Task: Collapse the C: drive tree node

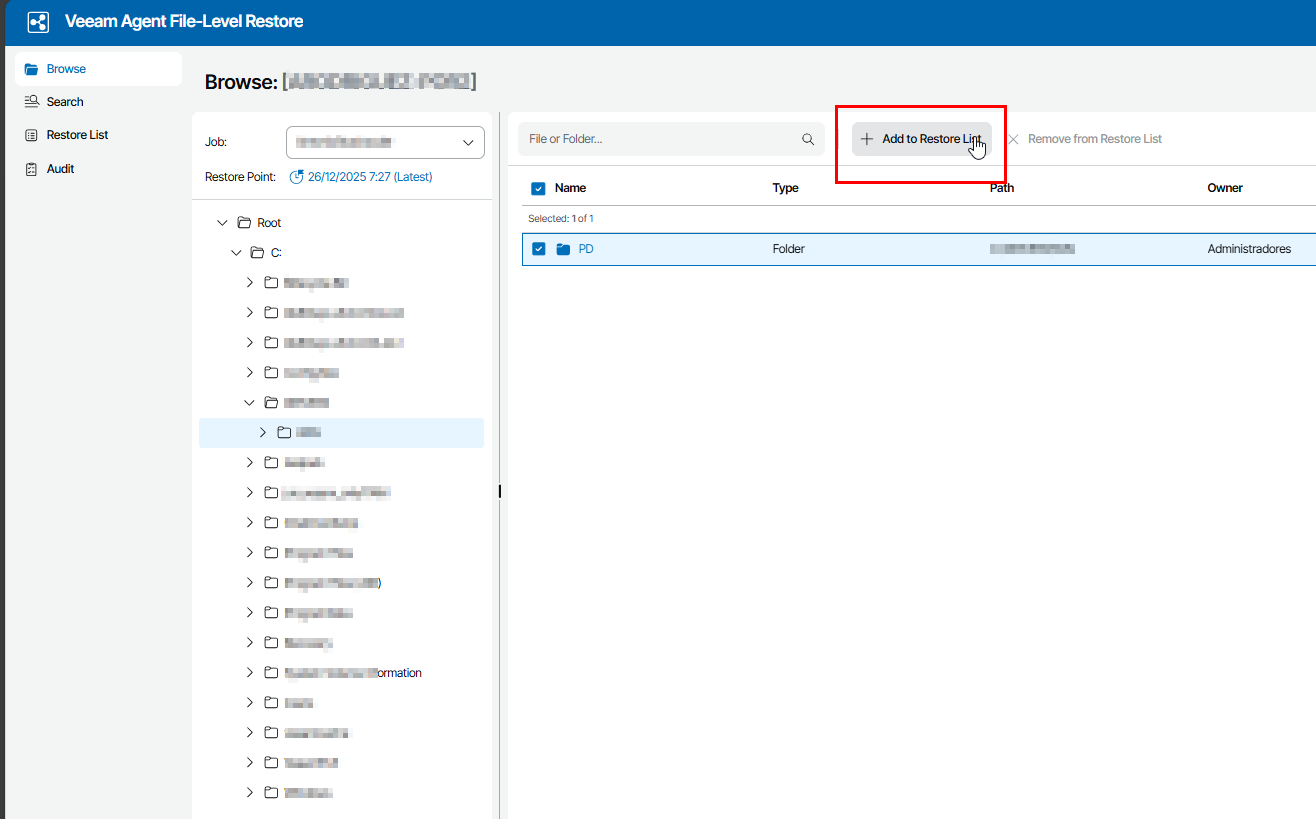Action: click(236, 253)
